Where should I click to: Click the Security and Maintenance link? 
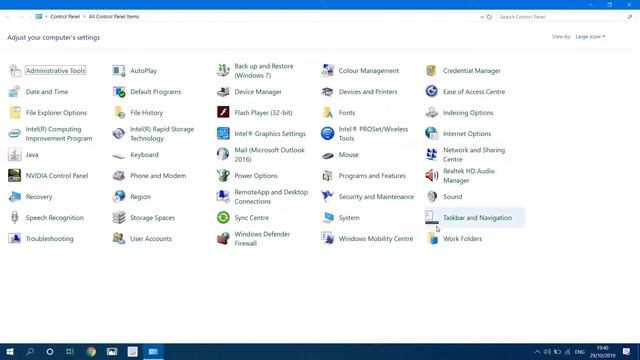376,197
